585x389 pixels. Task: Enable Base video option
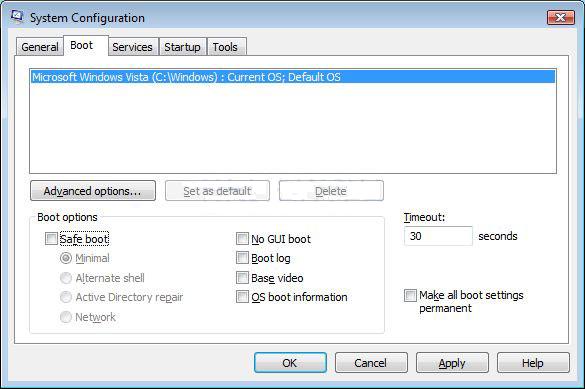point(242,277)
